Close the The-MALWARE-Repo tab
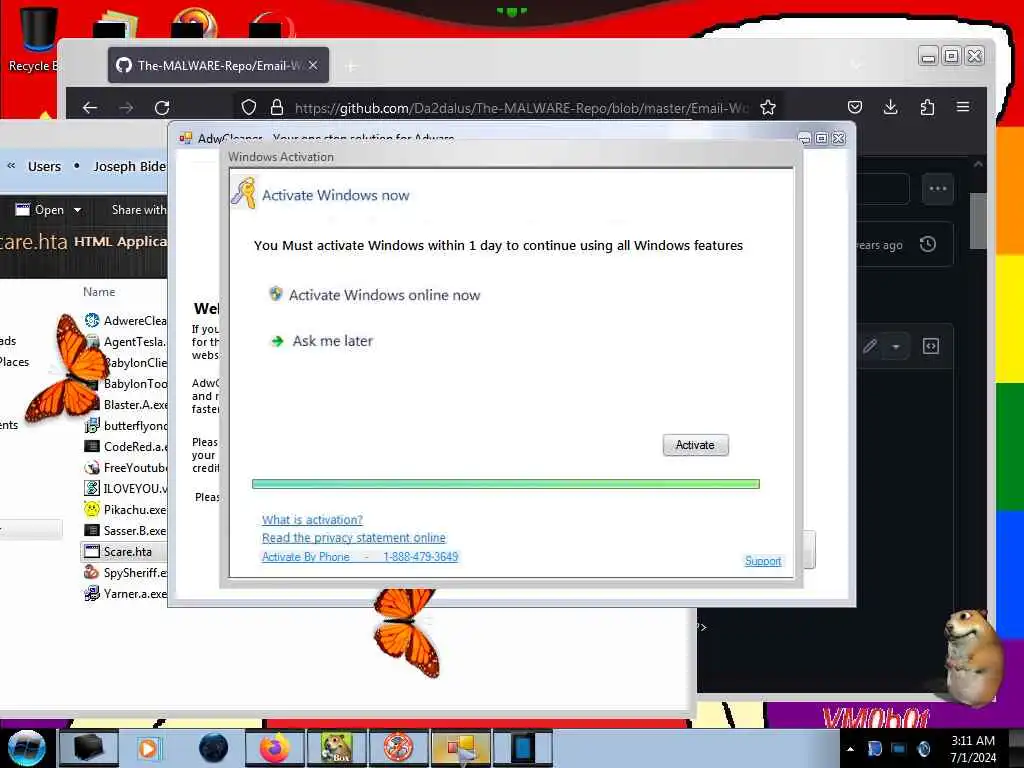The height and width of the screenshot is (768, 1024). pyautogui.click(x=313, y=65)
